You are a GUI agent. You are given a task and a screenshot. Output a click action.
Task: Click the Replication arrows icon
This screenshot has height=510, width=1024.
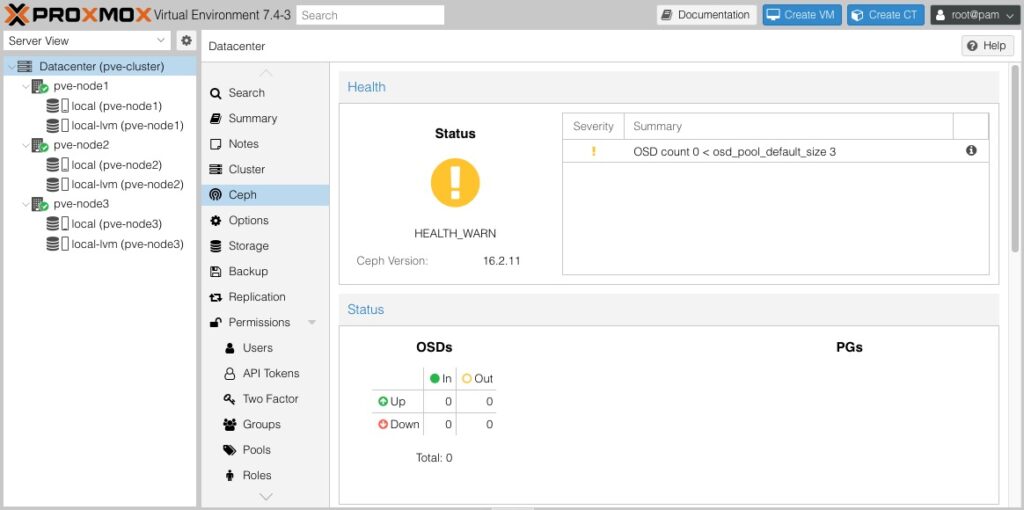(216, 297)
